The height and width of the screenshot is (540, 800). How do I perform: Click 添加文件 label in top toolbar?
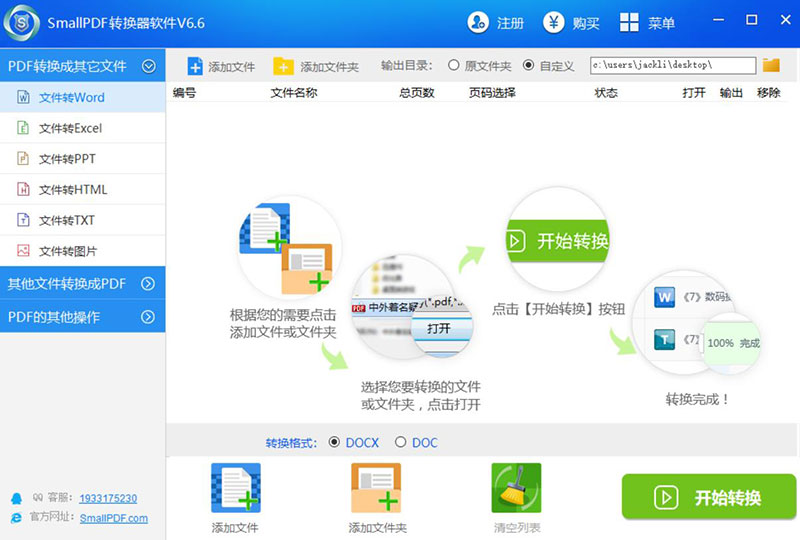pyautogui.click(x=231, y=67)
